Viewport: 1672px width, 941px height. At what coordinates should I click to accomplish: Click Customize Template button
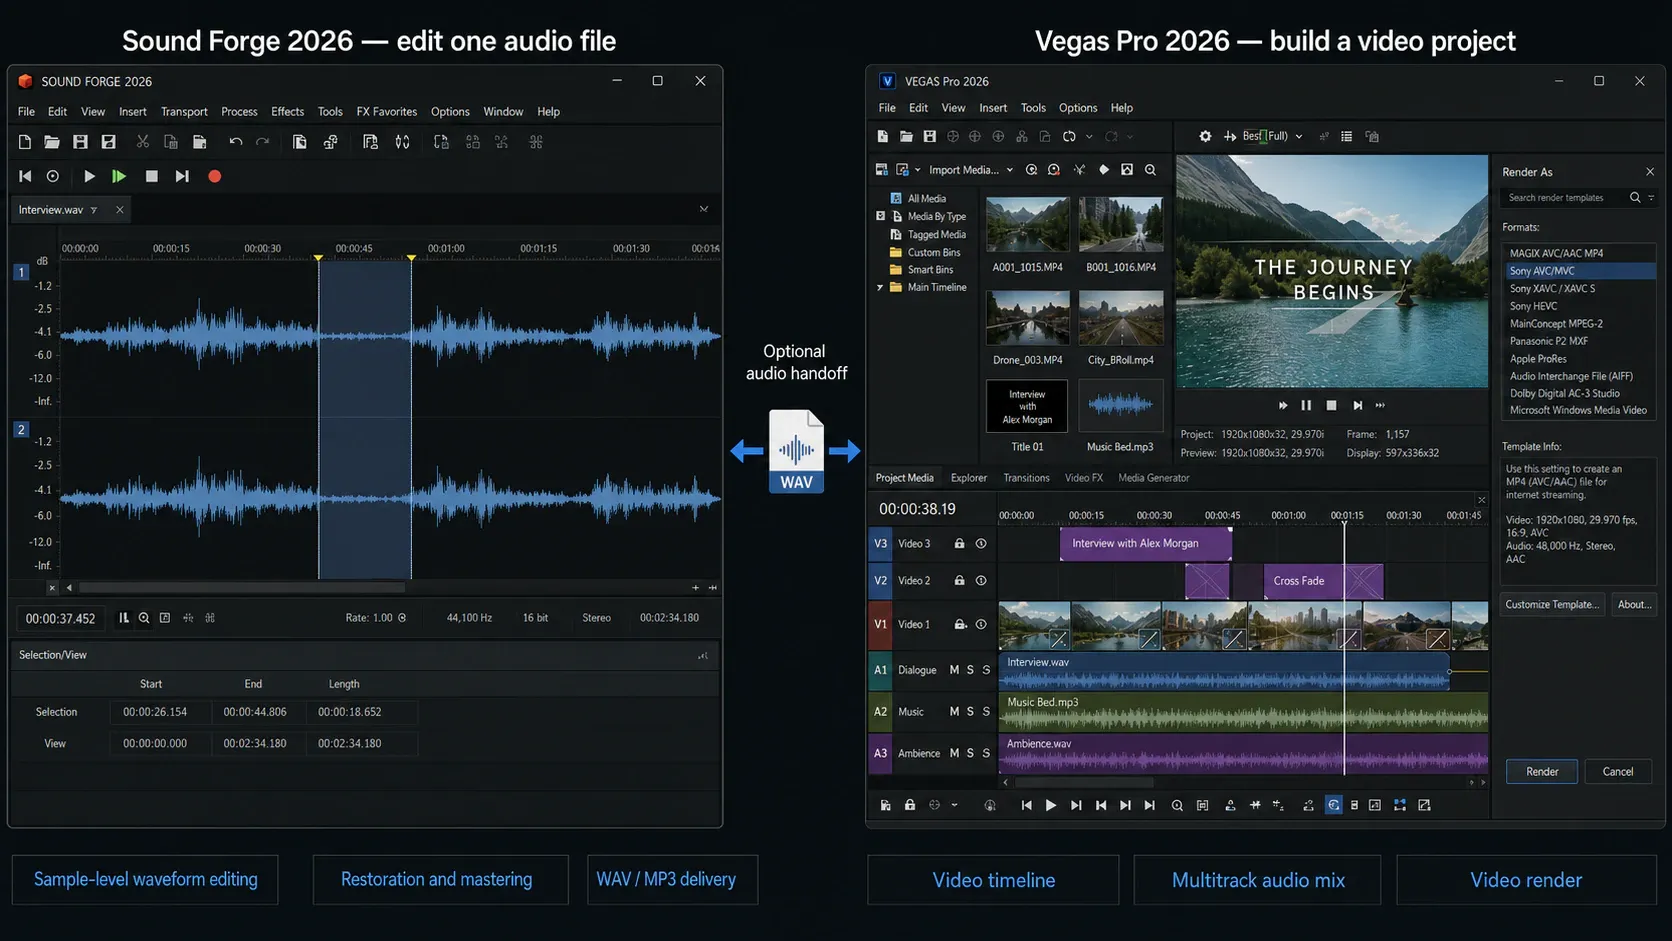(1553, 605)
